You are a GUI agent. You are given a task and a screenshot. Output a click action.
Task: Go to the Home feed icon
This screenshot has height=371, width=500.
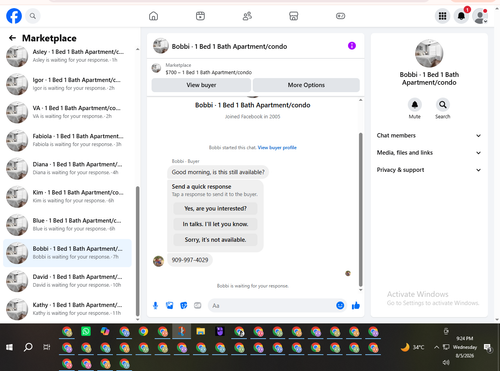tap(153, 16)
